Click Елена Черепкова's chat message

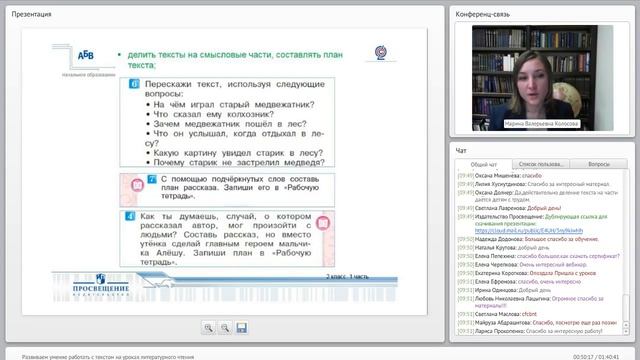click(x=522, y=265)
